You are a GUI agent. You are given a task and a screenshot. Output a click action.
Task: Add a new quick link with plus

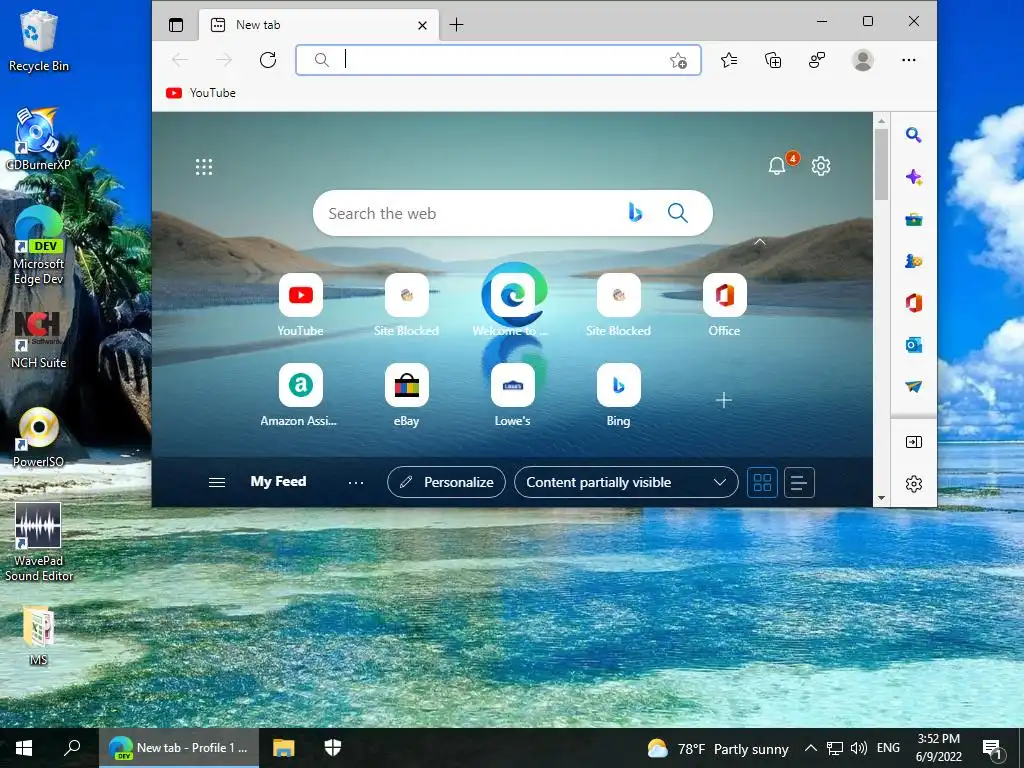[x=724, y=400]
